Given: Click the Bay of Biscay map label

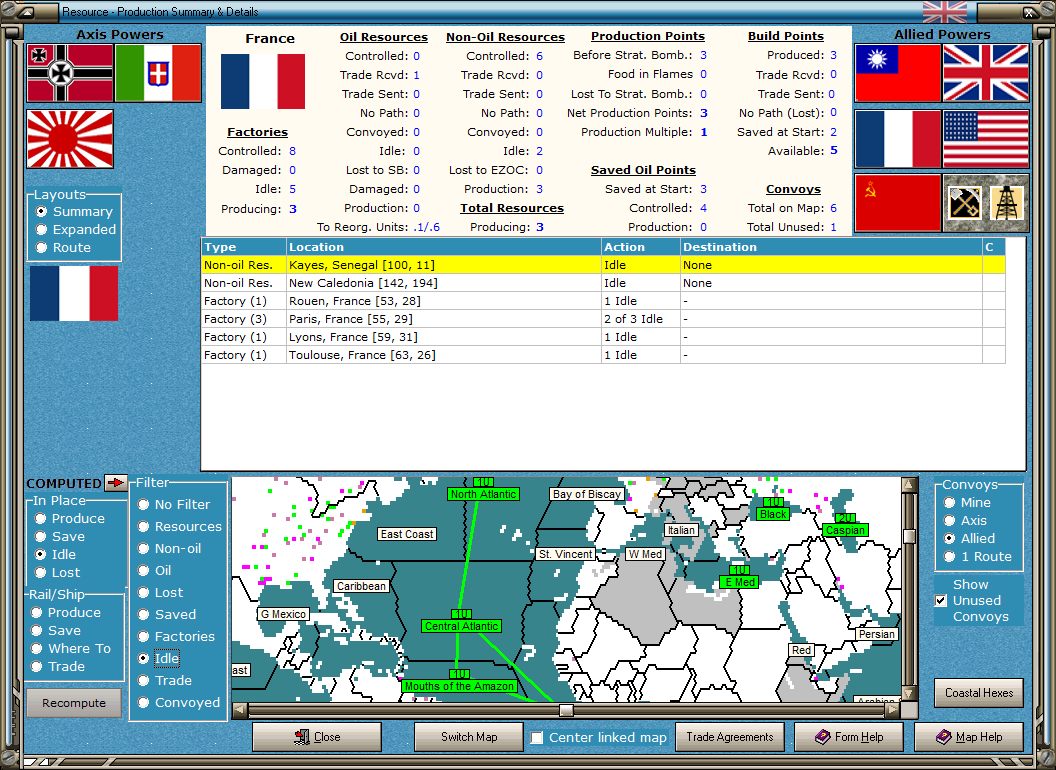Looking at the screenshot, I should point(587,494).
